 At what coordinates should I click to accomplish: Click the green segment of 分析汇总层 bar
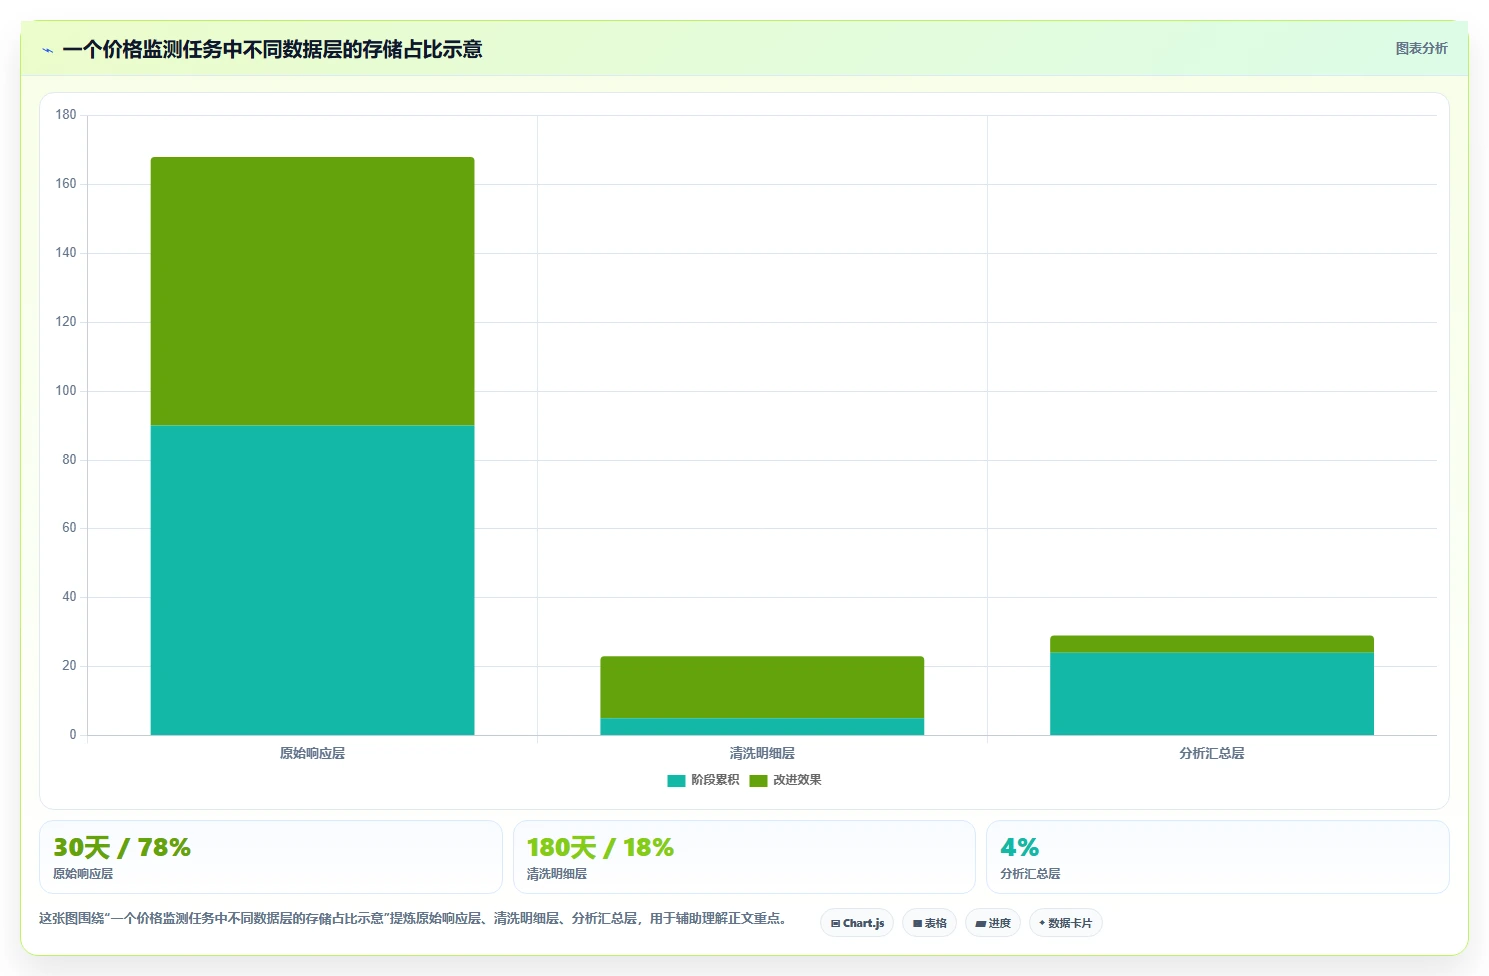click(1211, 644)
